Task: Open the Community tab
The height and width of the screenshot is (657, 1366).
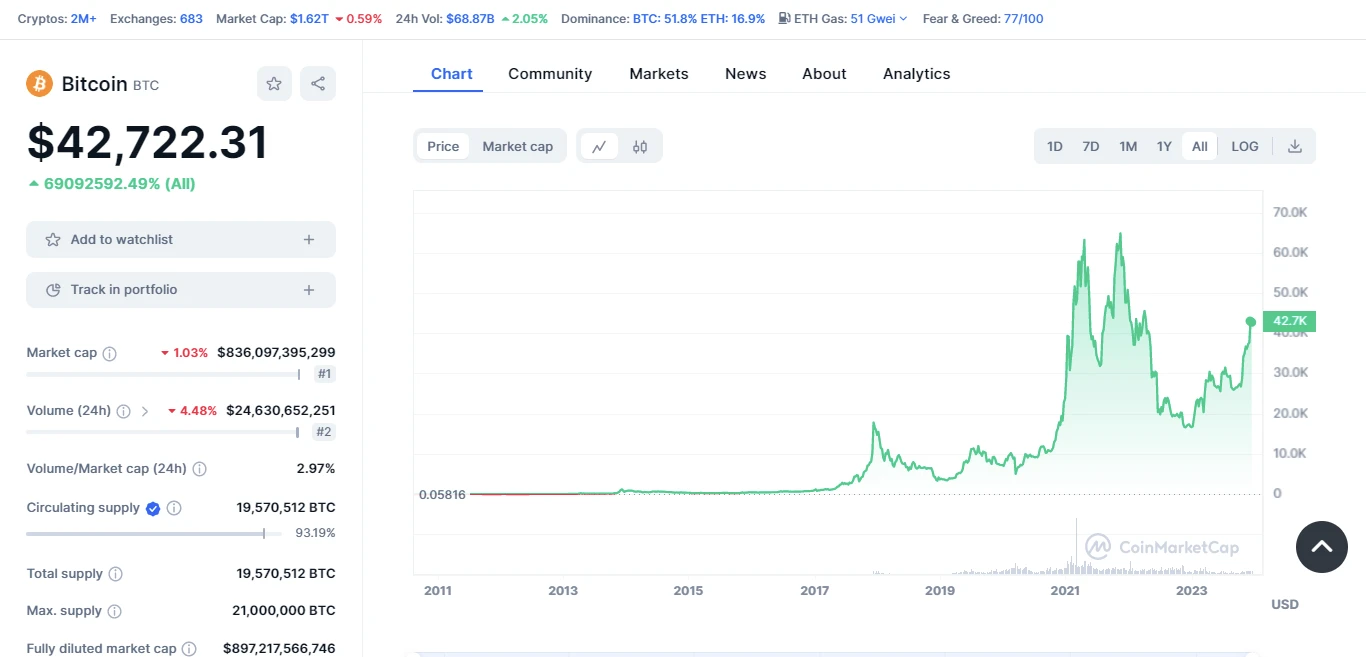Action: [x=550, y=74]
